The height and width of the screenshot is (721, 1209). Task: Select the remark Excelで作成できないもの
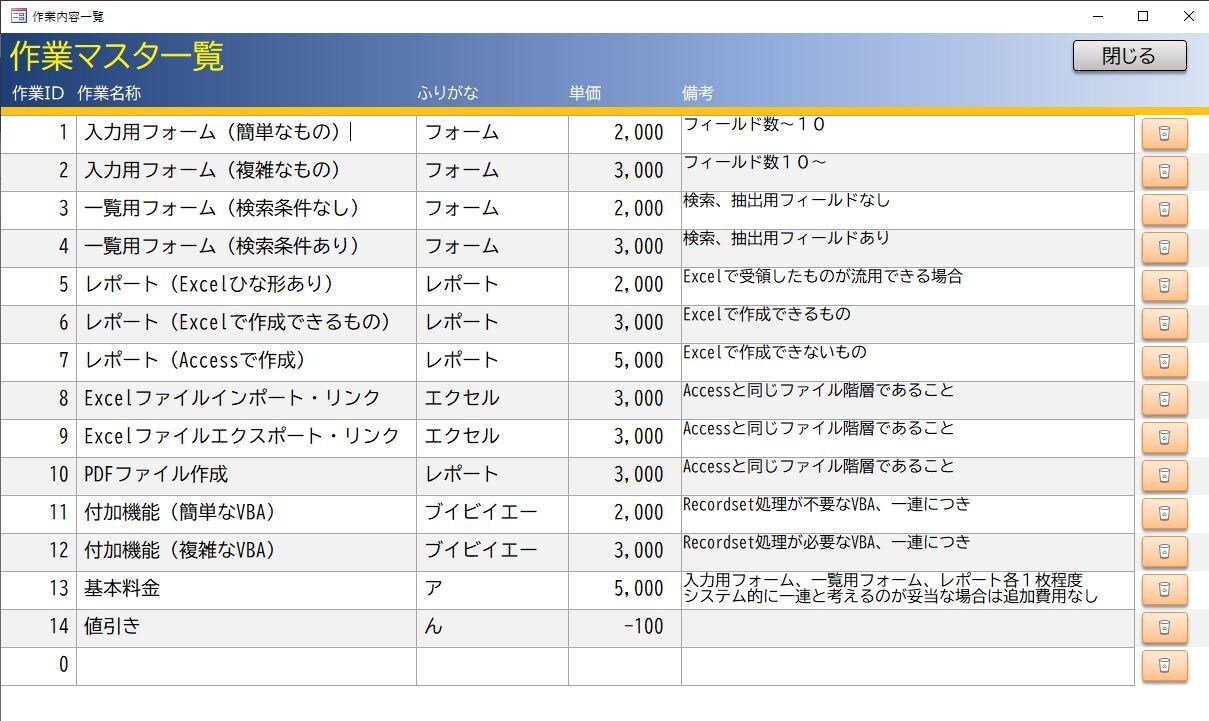pos(907,362)
